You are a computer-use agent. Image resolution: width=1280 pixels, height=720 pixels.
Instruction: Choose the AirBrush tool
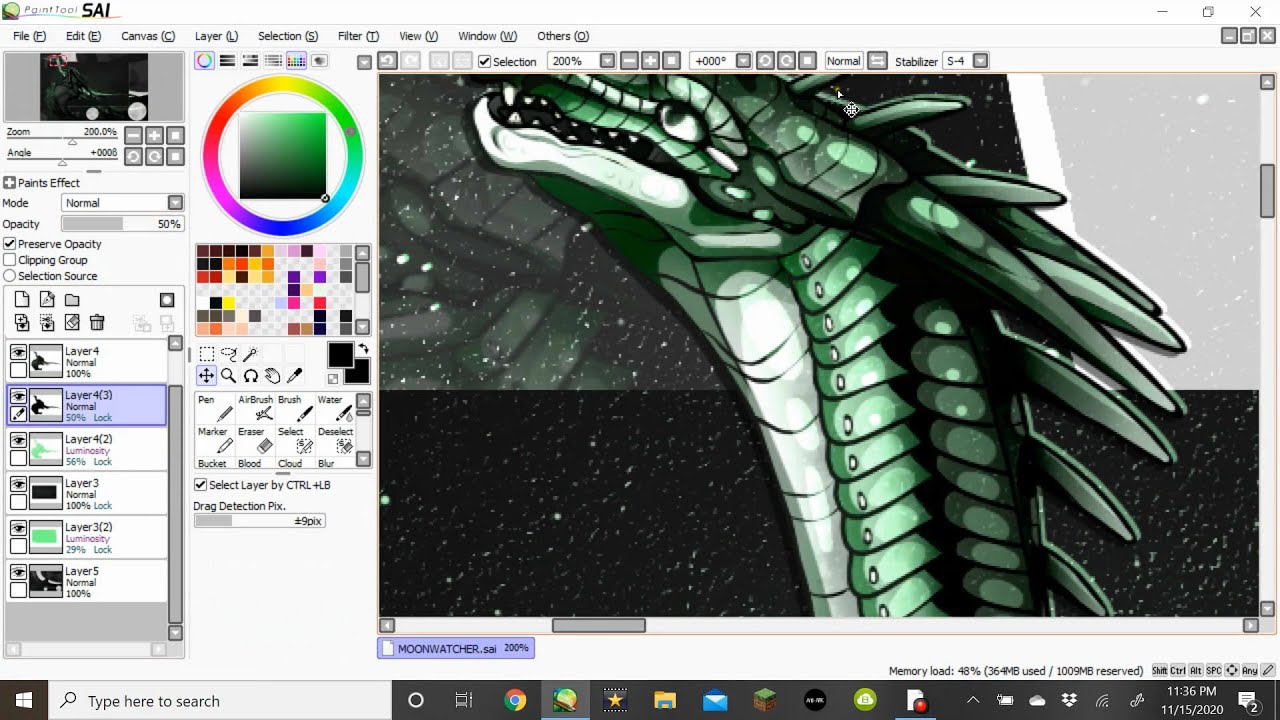coord(255,408)
